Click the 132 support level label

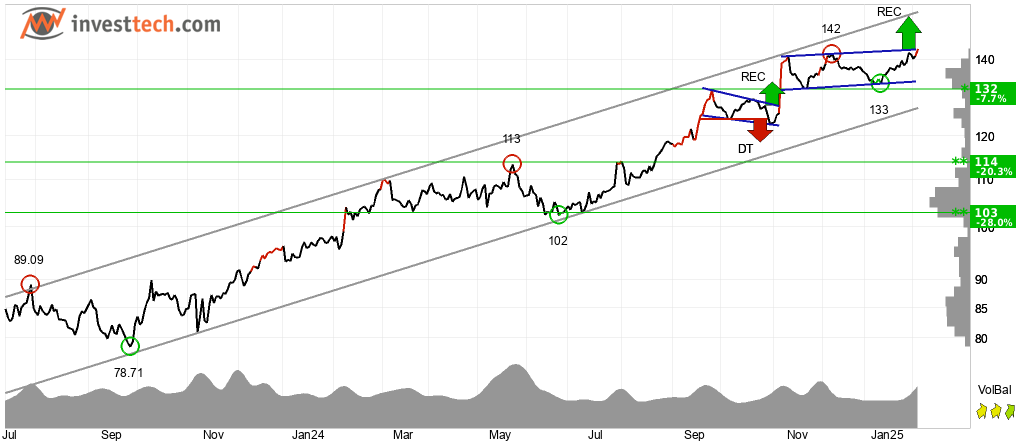tap(991, 94)
